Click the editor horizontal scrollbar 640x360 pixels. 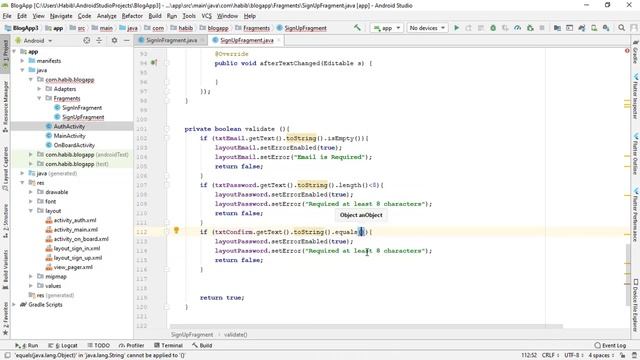366,326
